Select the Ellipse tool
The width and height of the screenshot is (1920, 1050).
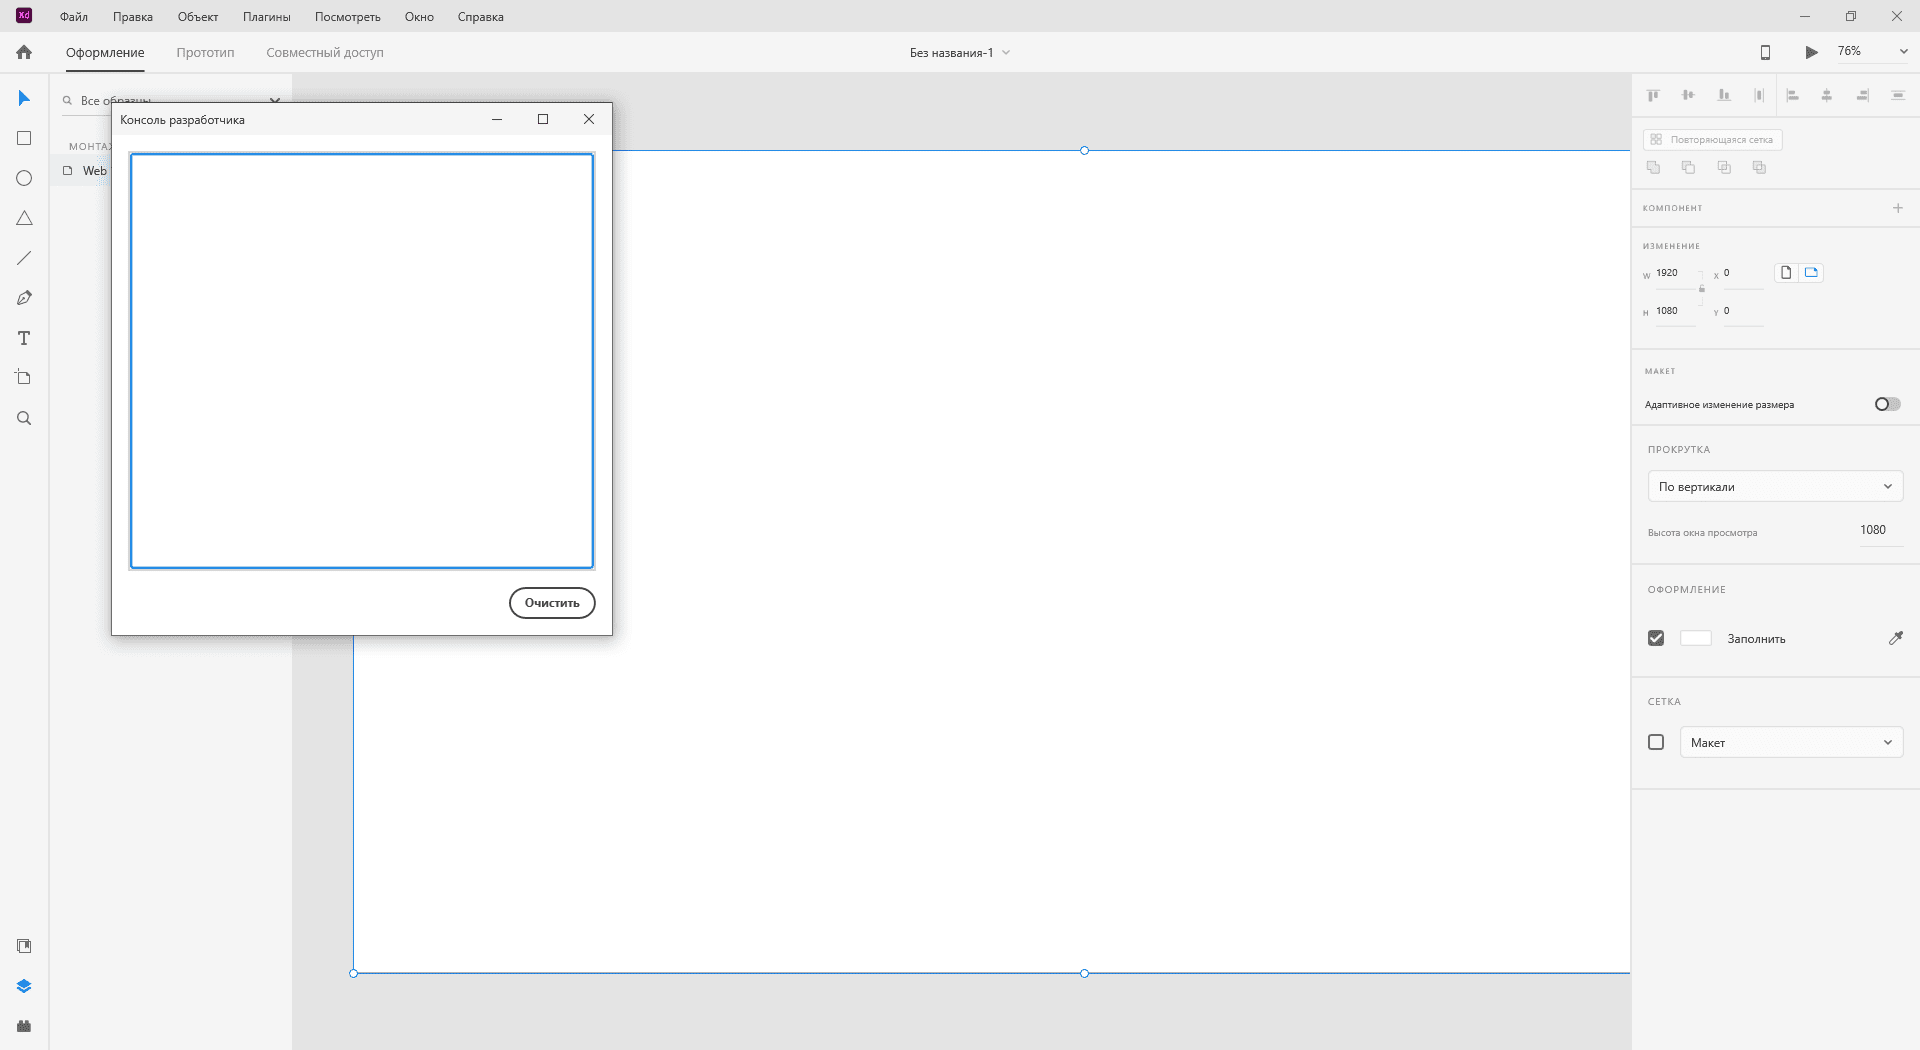click(24, 178)
